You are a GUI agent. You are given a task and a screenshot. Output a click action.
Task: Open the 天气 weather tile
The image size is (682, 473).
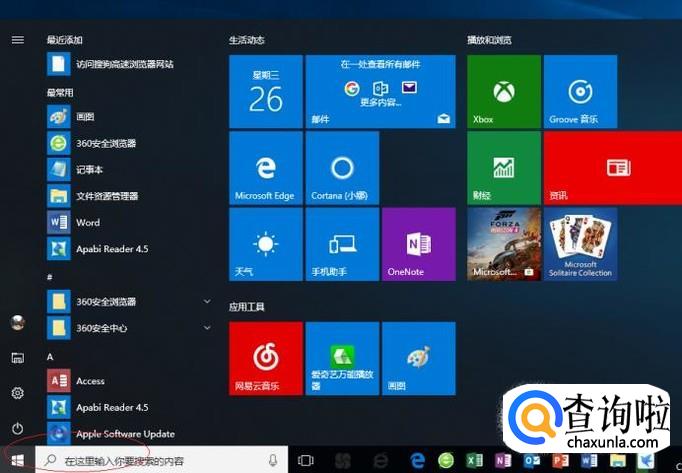tap(266, 244)
